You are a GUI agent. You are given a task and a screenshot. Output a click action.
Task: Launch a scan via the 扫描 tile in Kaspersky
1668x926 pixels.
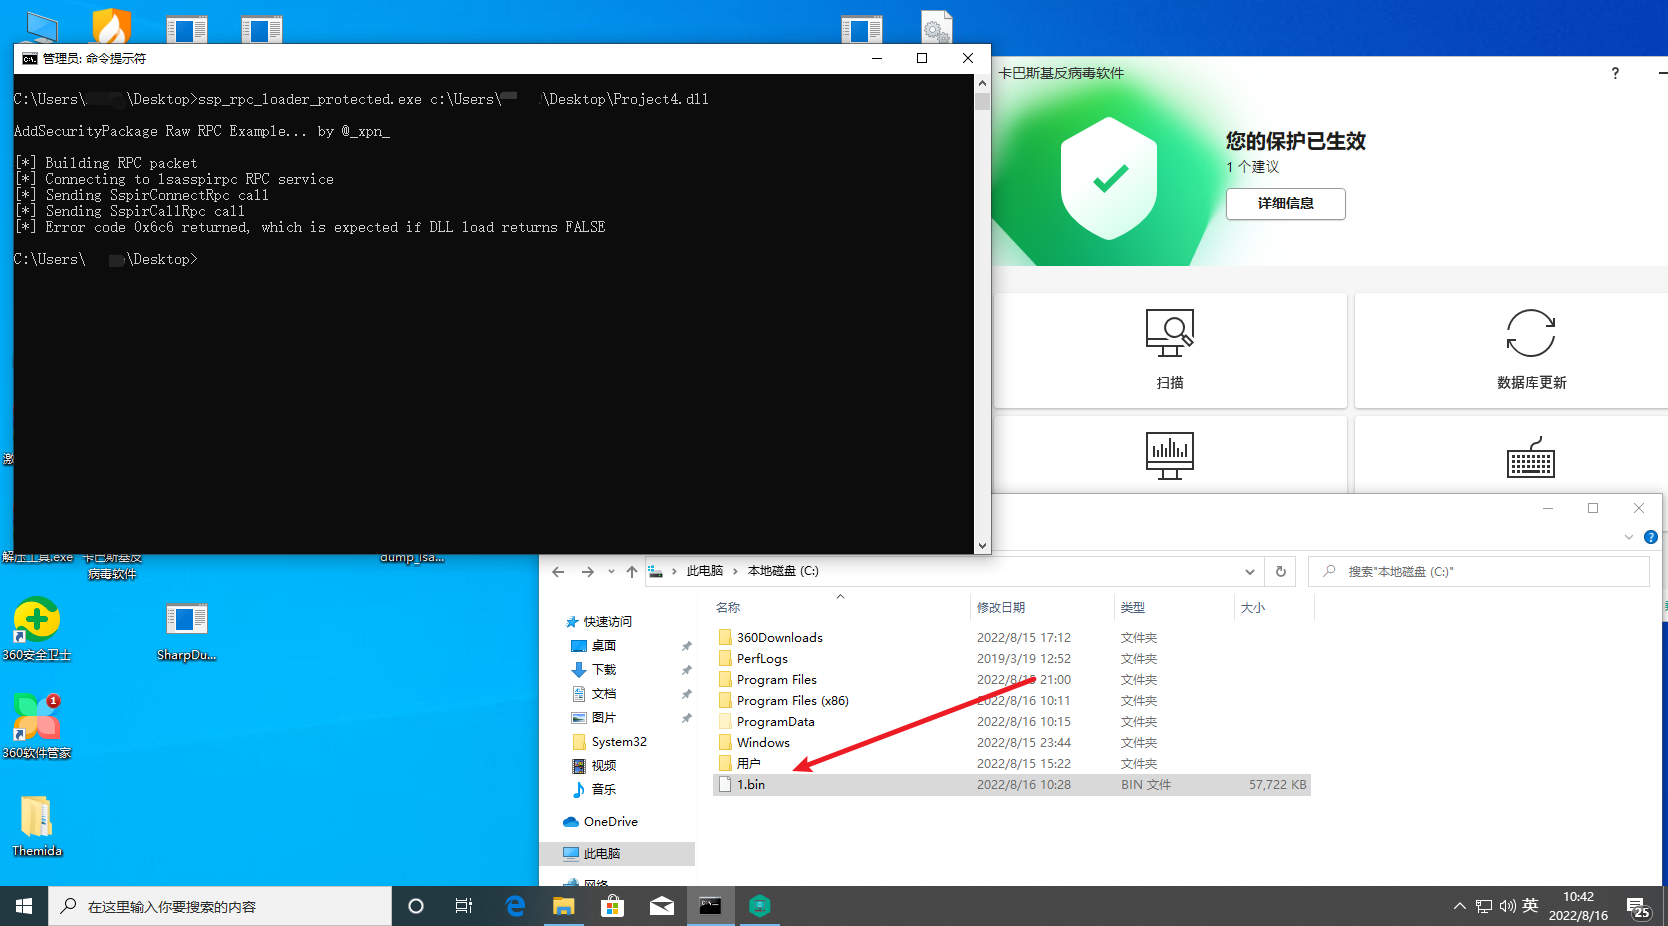[x=1169, y=350]
